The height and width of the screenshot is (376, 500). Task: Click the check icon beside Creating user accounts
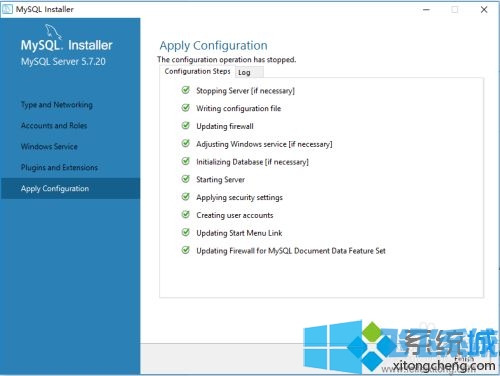[x=186, y=215]
